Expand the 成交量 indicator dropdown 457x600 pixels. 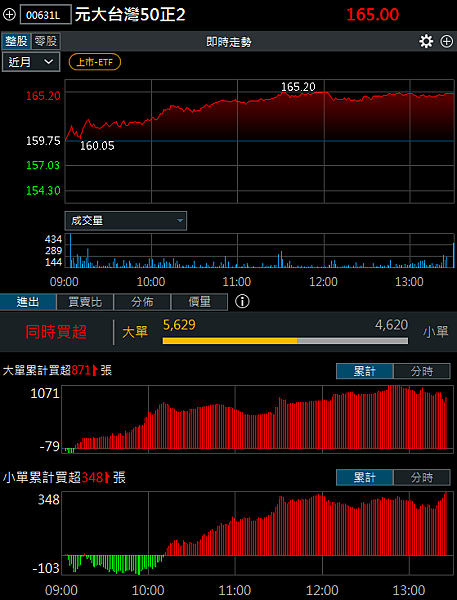click(126, 221)
